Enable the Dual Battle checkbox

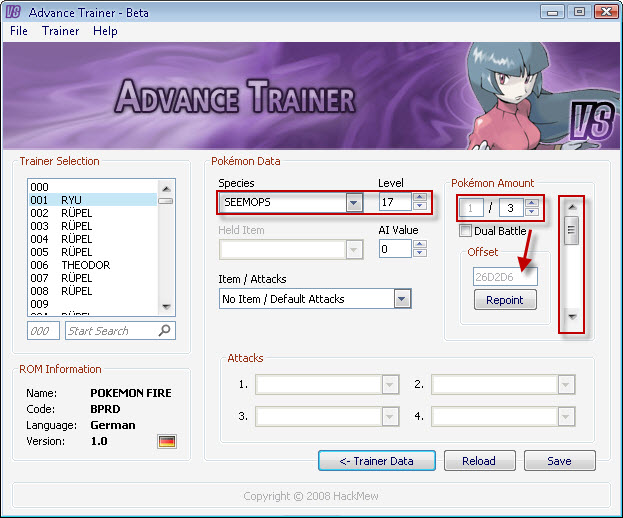465,231
